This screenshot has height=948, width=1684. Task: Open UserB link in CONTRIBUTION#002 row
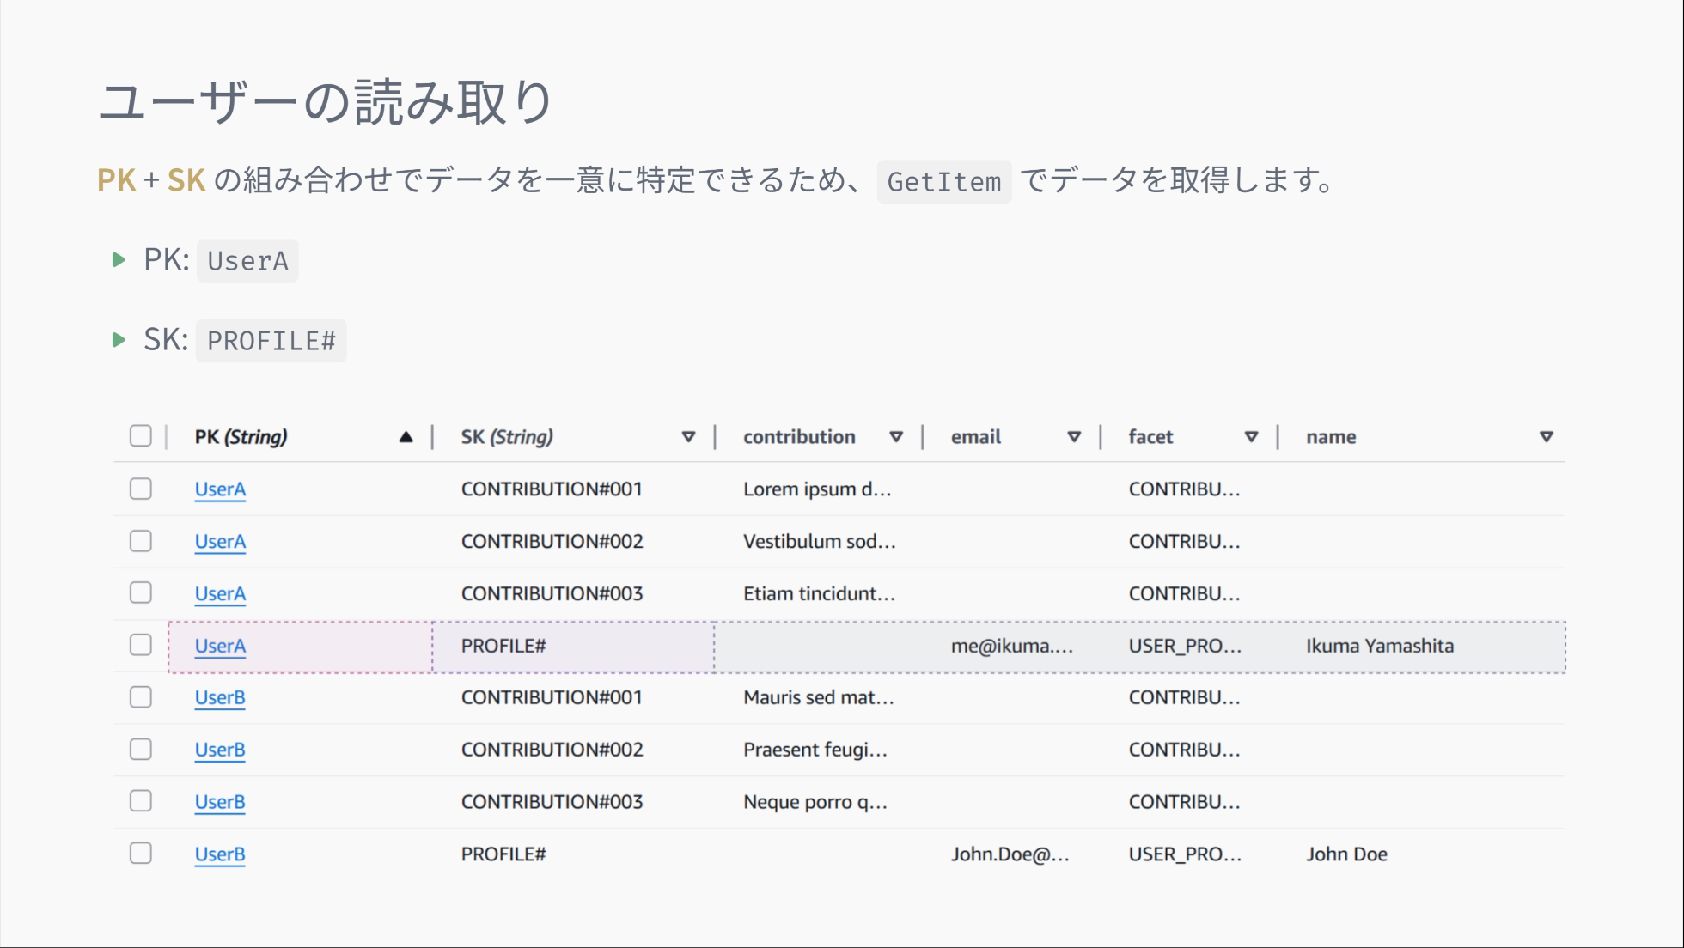(x=220, y=750)
